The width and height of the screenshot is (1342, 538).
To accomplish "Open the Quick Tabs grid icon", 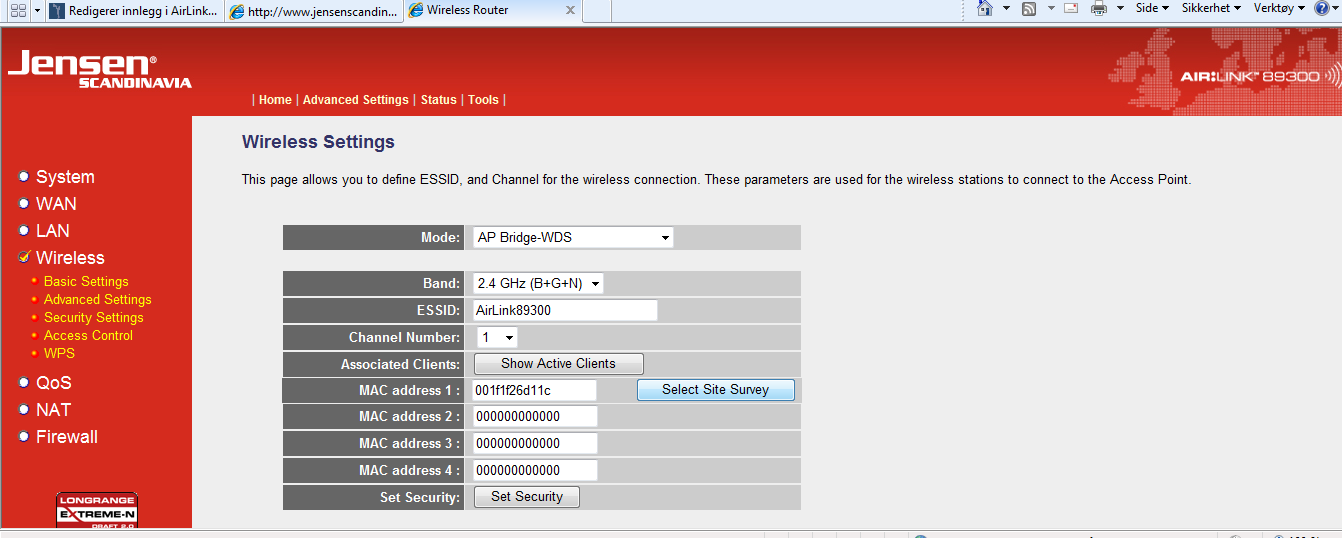I will coord(18,10).
